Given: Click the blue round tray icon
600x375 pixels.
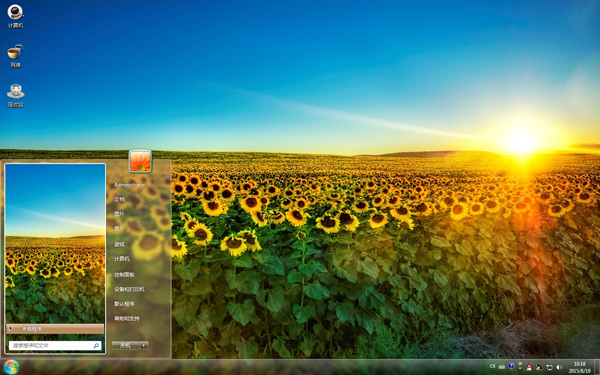Looking at the screenshot, I should coord(511,366).
